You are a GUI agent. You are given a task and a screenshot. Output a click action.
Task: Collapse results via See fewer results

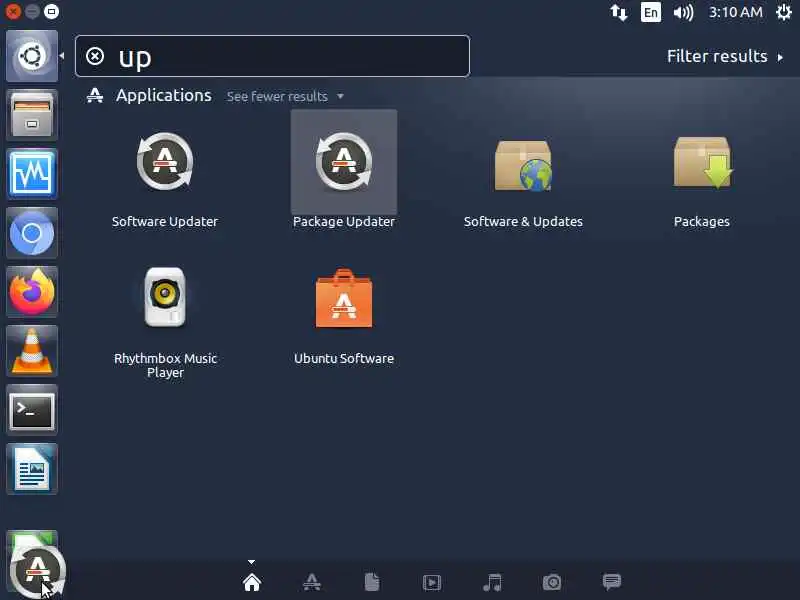[x=285, y=96]
